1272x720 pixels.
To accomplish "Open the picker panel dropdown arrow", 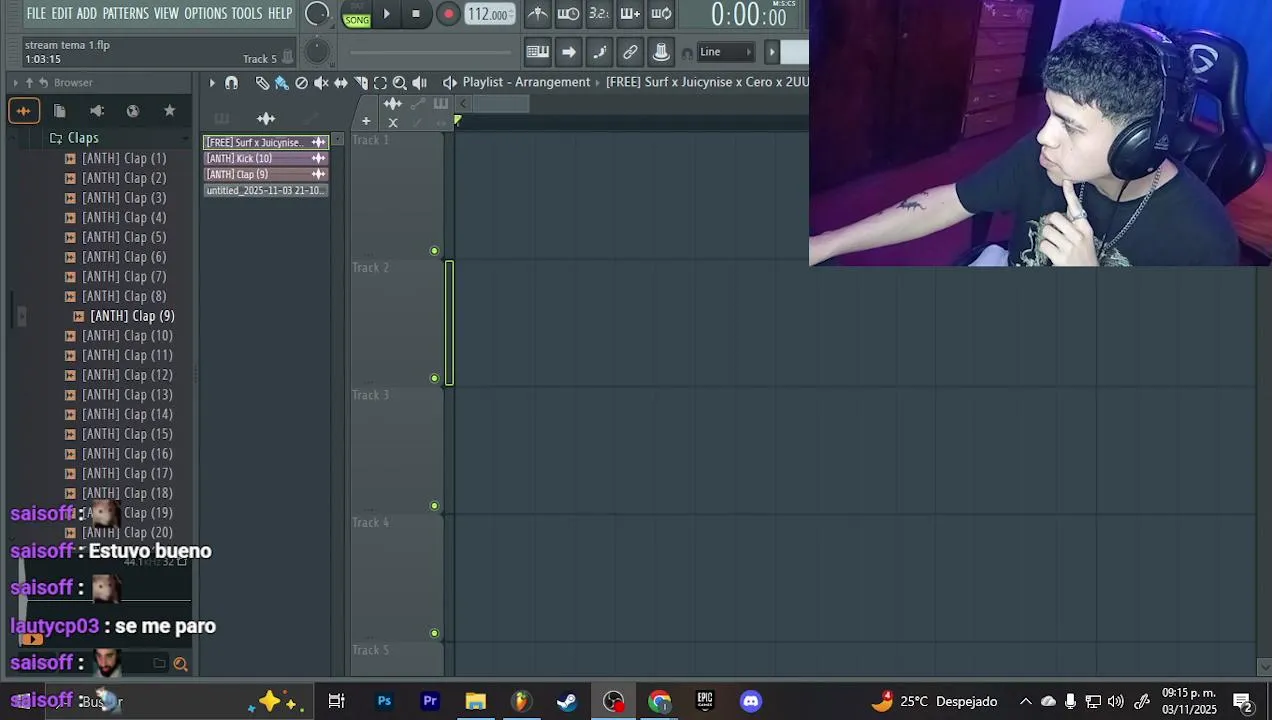I will click(x=337, y=140).
